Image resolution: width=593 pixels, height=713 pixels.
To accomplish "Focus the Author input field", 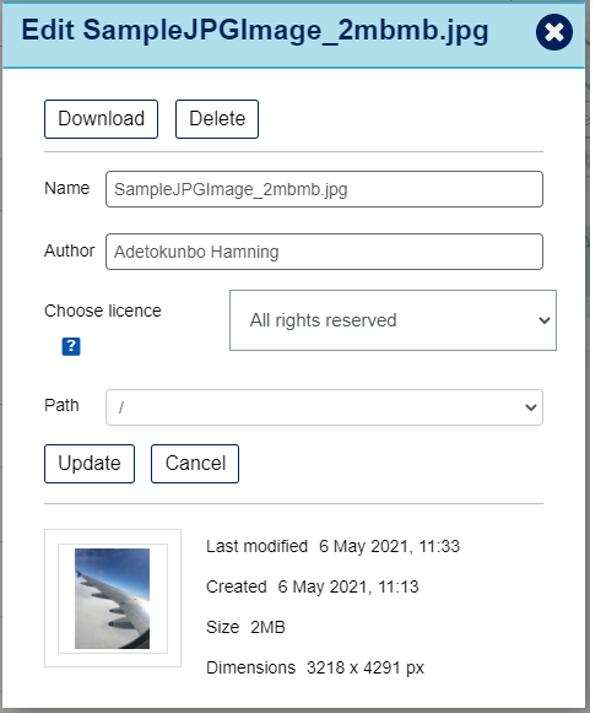I will pos(324,251).
